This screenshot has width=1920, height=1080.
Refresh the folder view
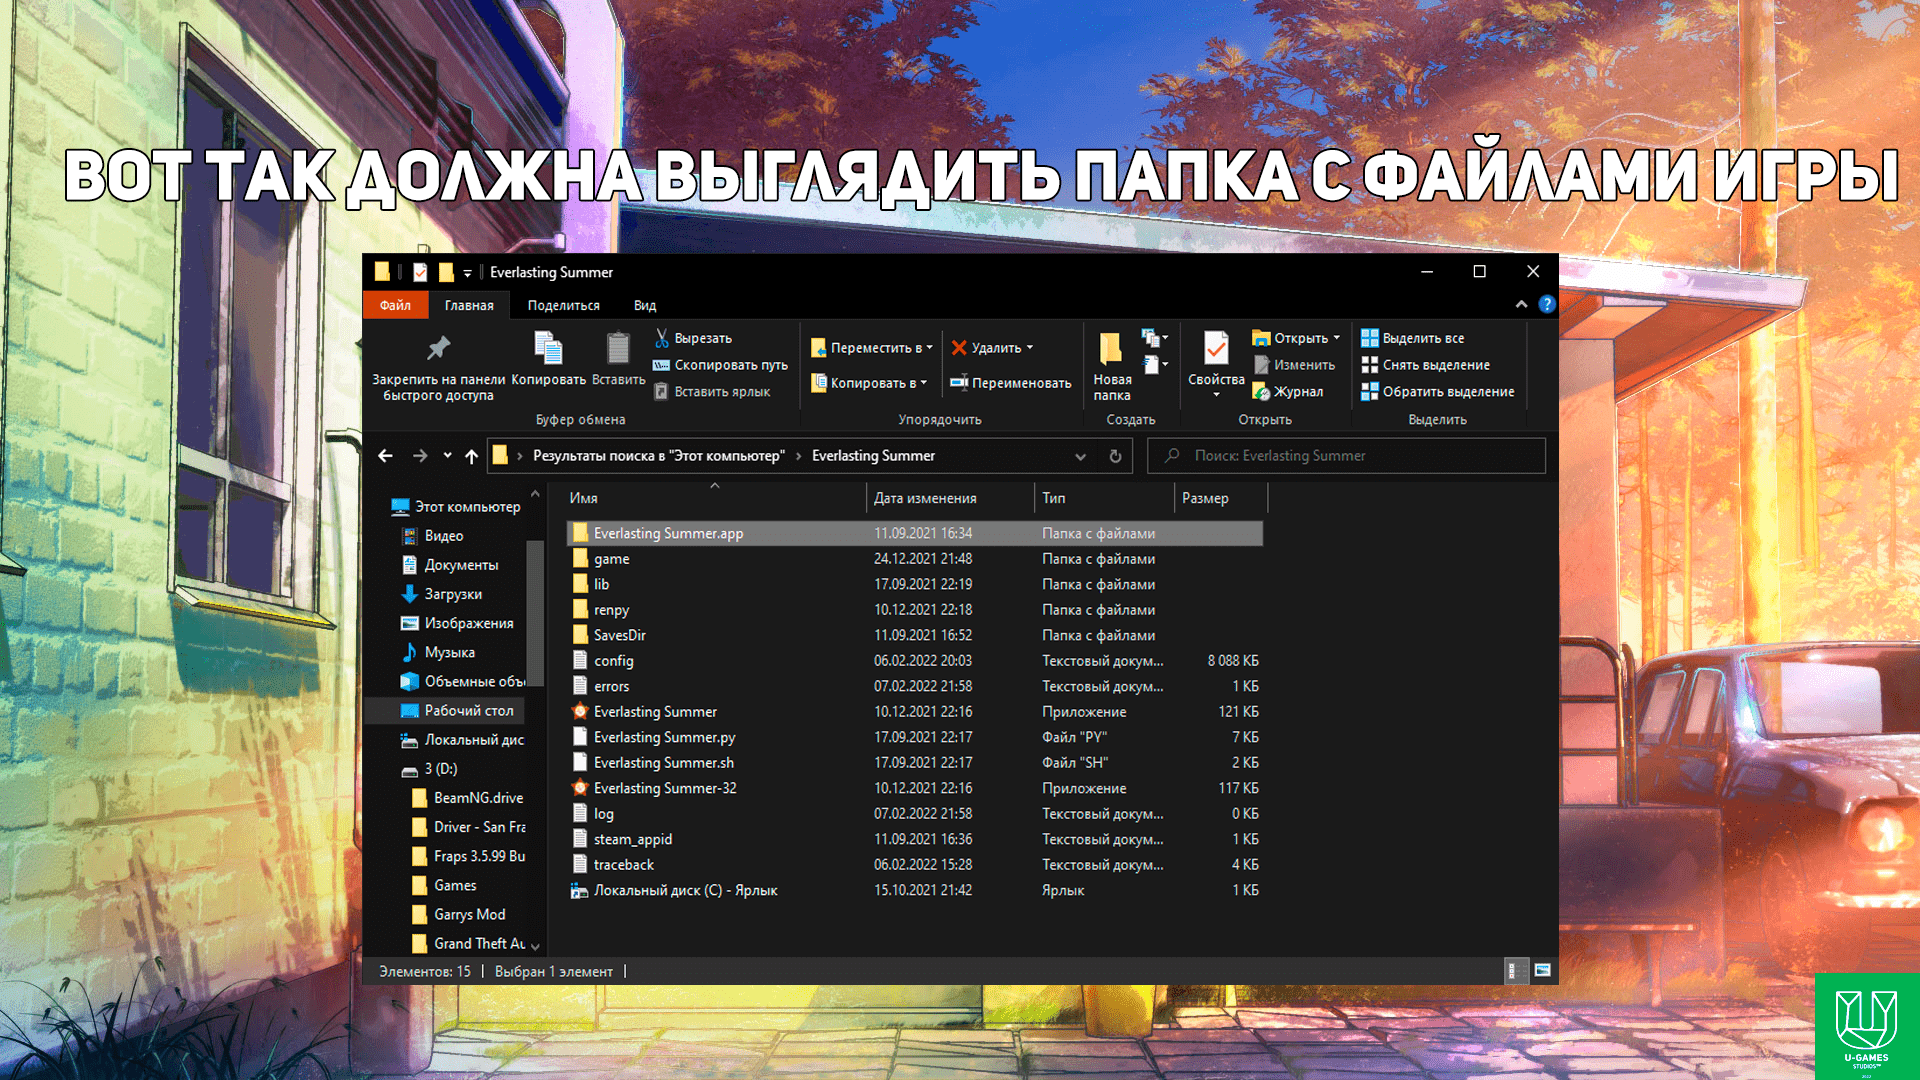point(1115,456)
